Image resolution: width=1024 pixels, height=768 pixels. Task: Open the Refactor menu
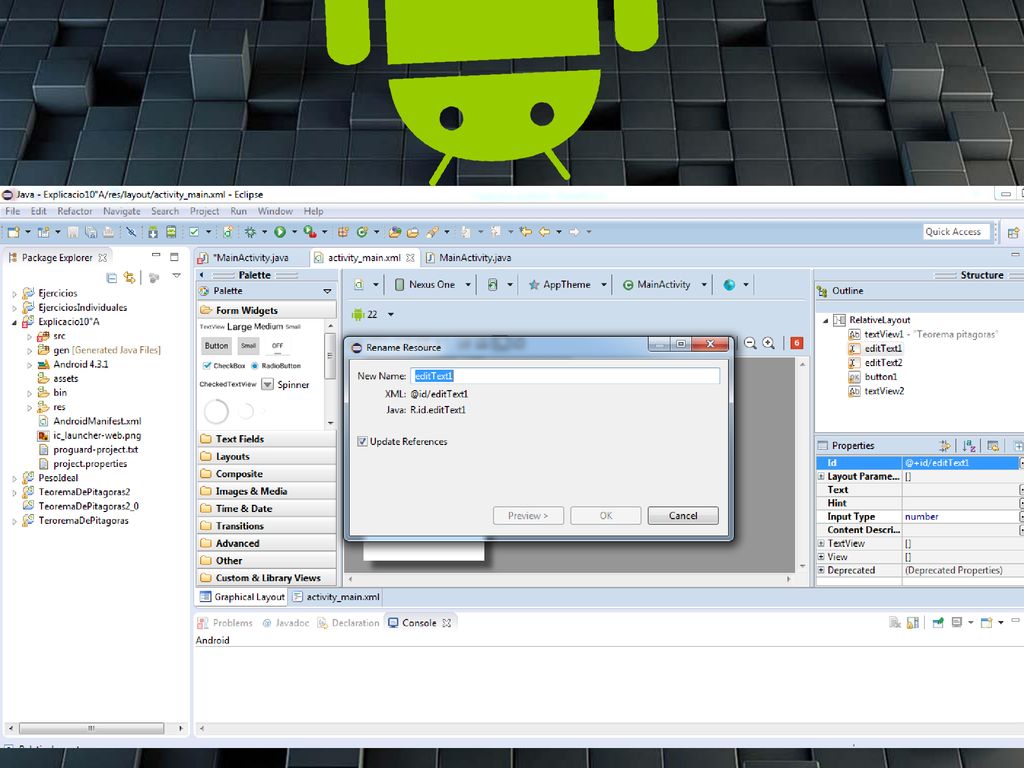(x=74, y=212)
